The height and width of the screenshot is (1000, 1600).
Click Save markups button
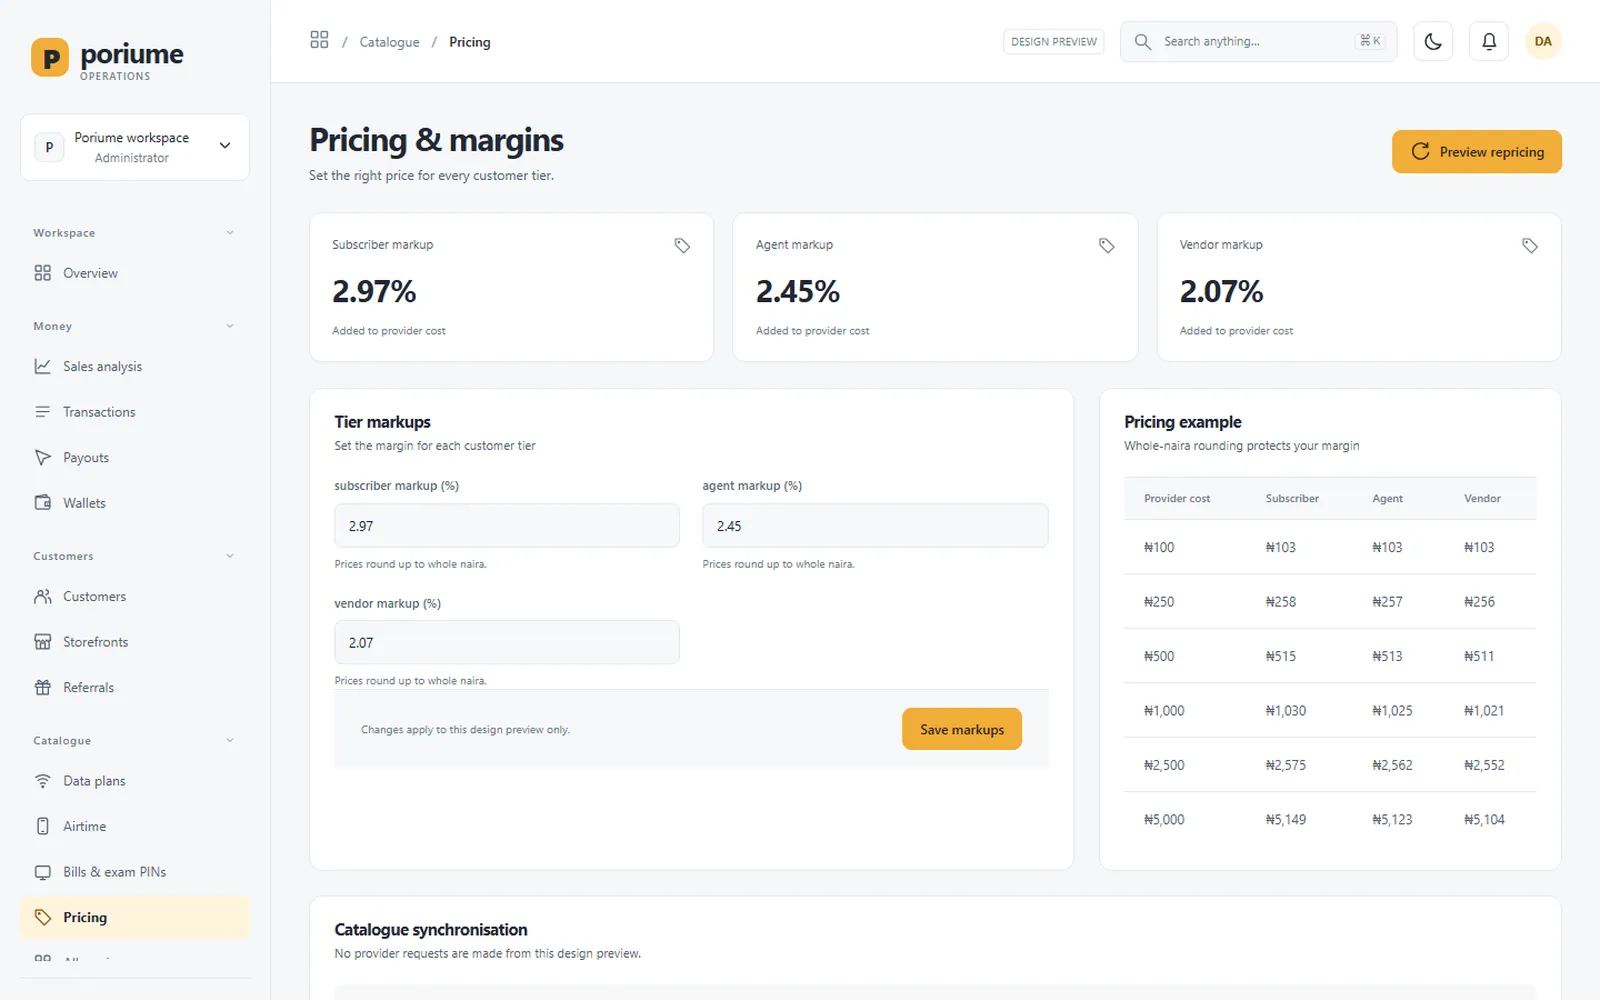click(962, 729)
